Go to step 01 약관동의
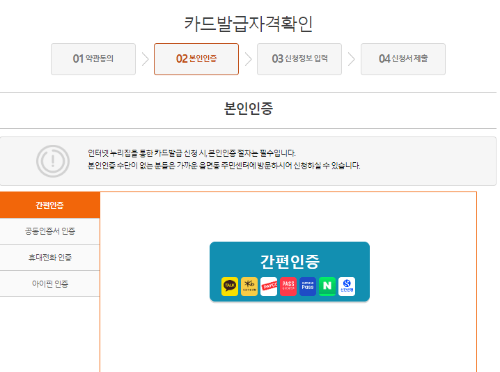The height and width of the screenshot is (372, 500). pos(93,59)
